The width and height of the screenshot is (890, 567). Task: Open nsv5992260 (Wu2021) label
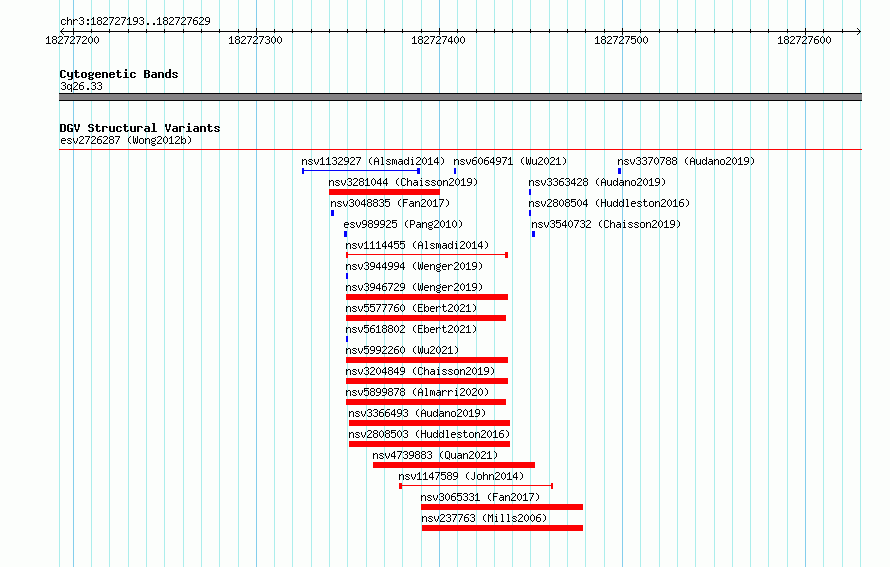click(x=402, y=350)
